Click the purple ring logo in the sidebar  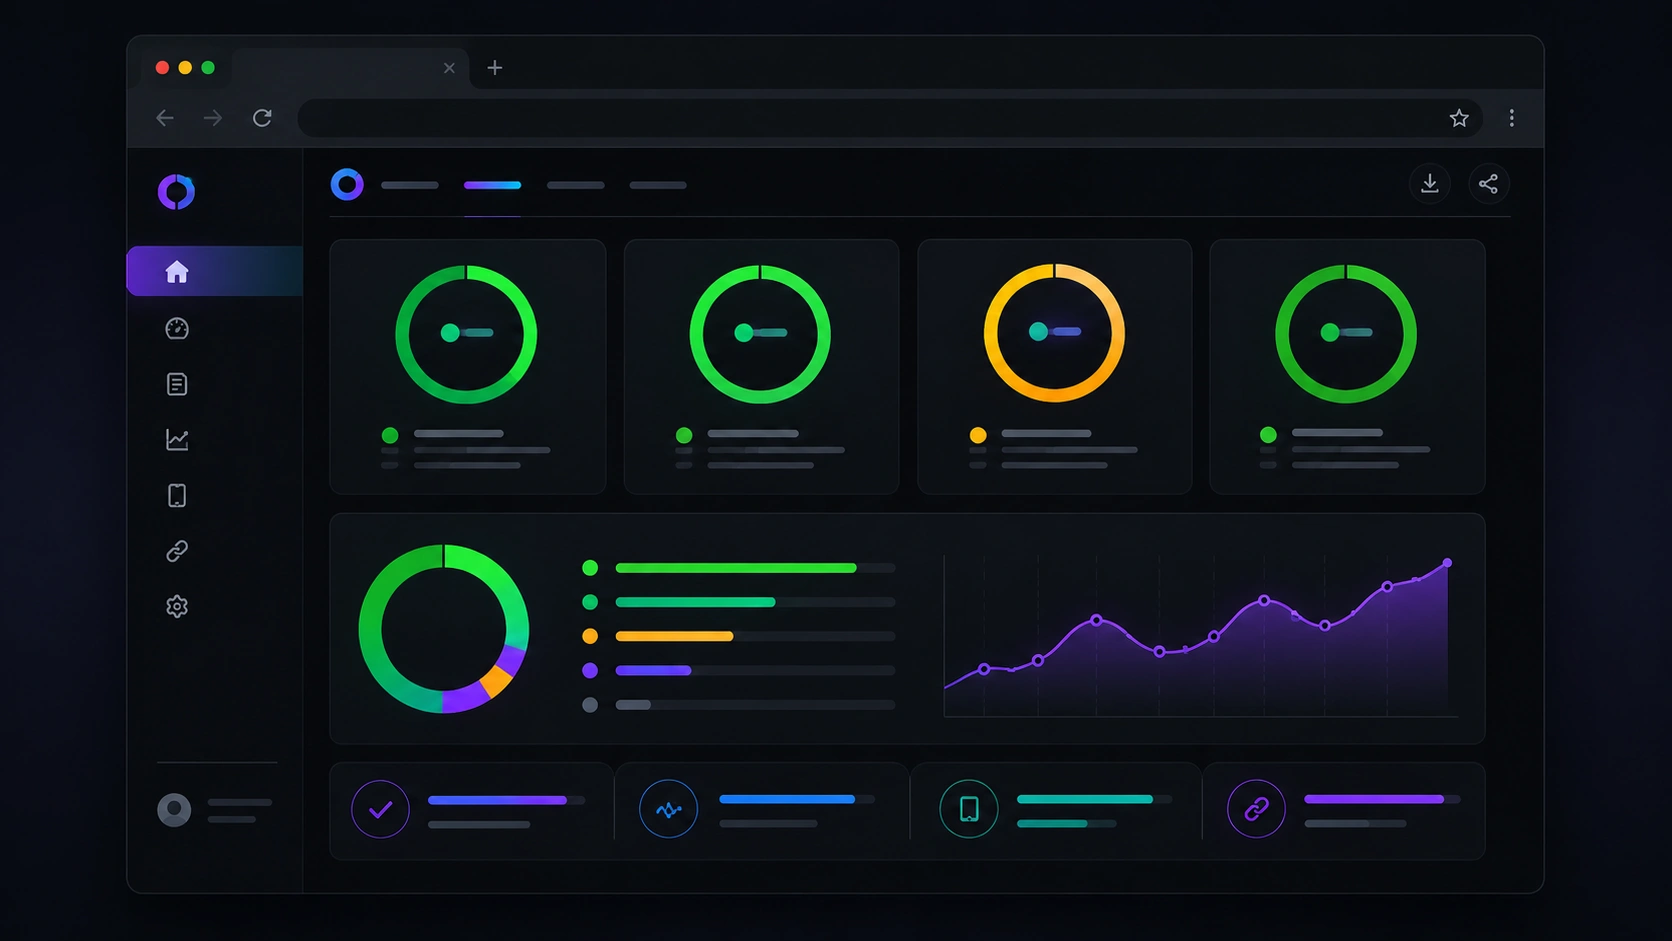[176, 192]
